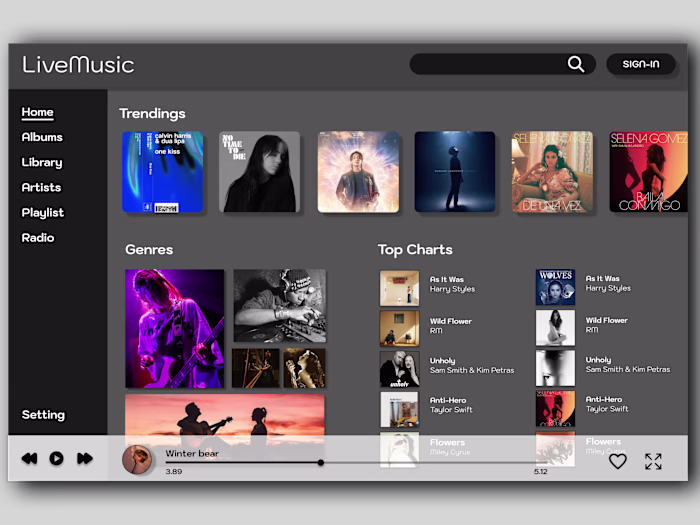The image size is (700, 525).
Task: Select Artists in the sidebar
Action: click(x=41, y=188)
